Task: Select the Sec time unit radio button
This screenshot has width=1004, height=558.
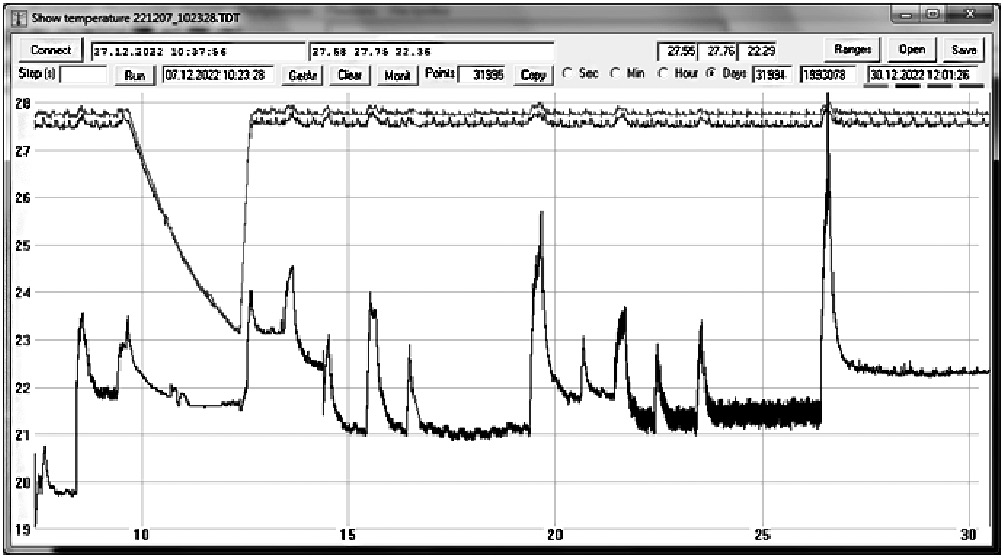Action: coord(568,74)
